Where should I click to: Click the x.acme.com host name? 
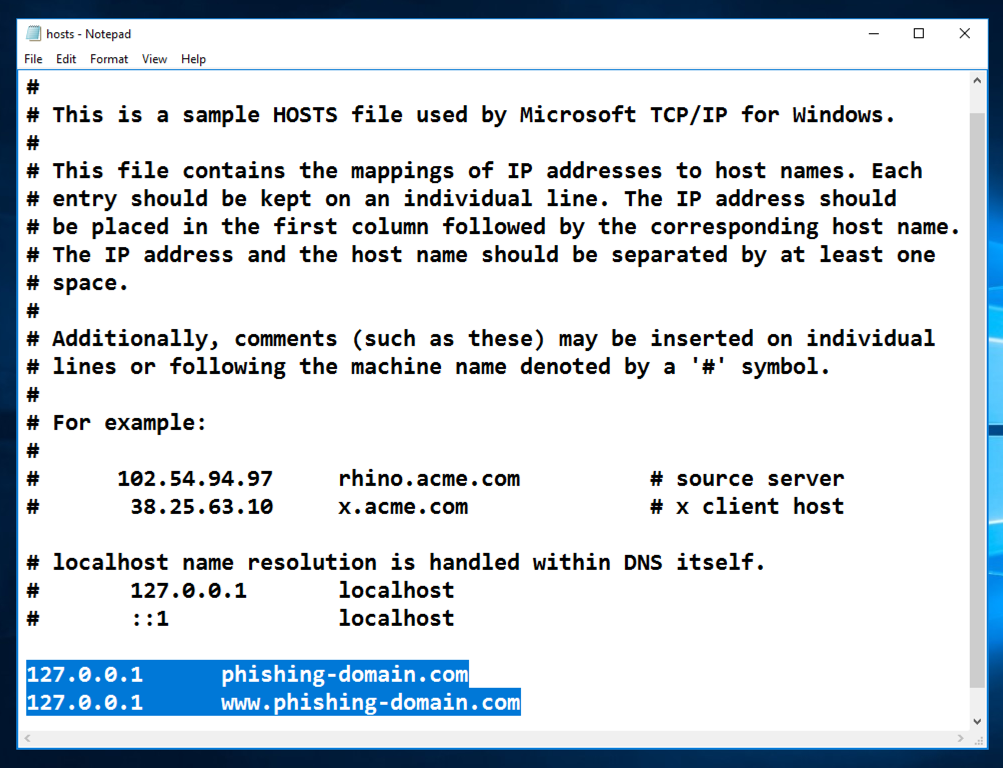403,507
